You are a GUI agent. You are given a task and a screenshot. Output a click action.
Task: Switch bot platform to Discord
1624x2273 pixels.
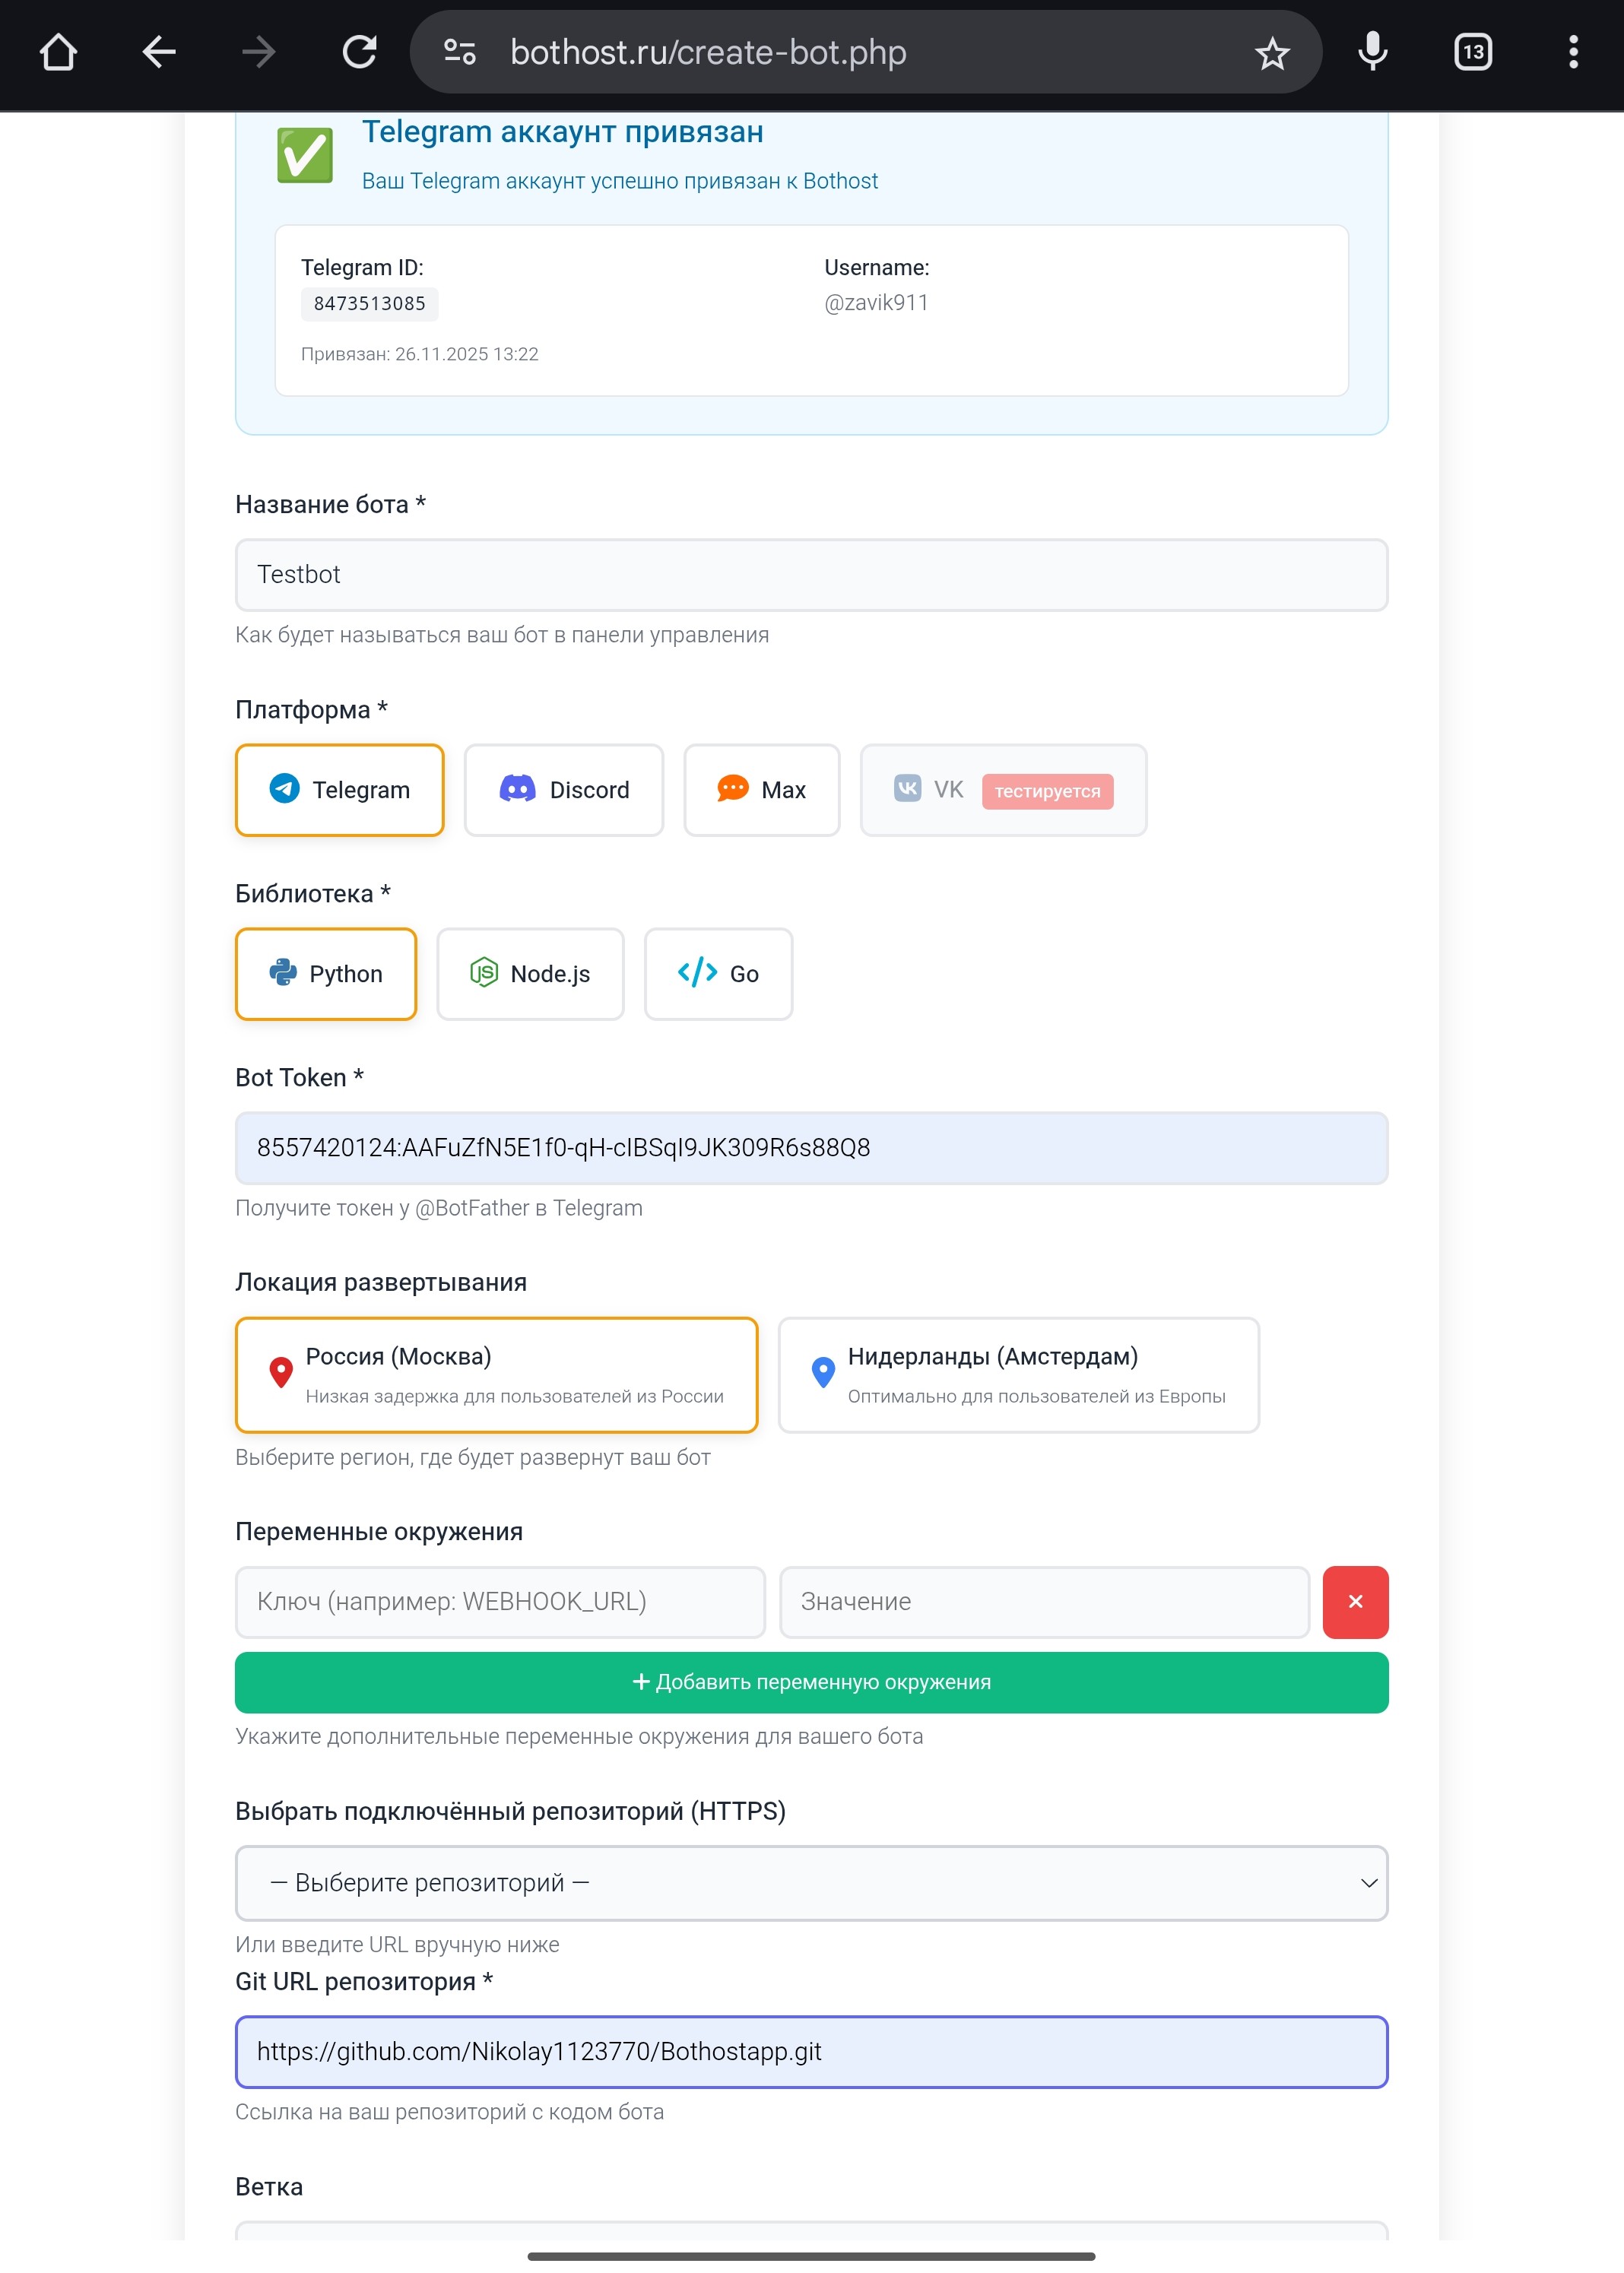click(563, 790)
